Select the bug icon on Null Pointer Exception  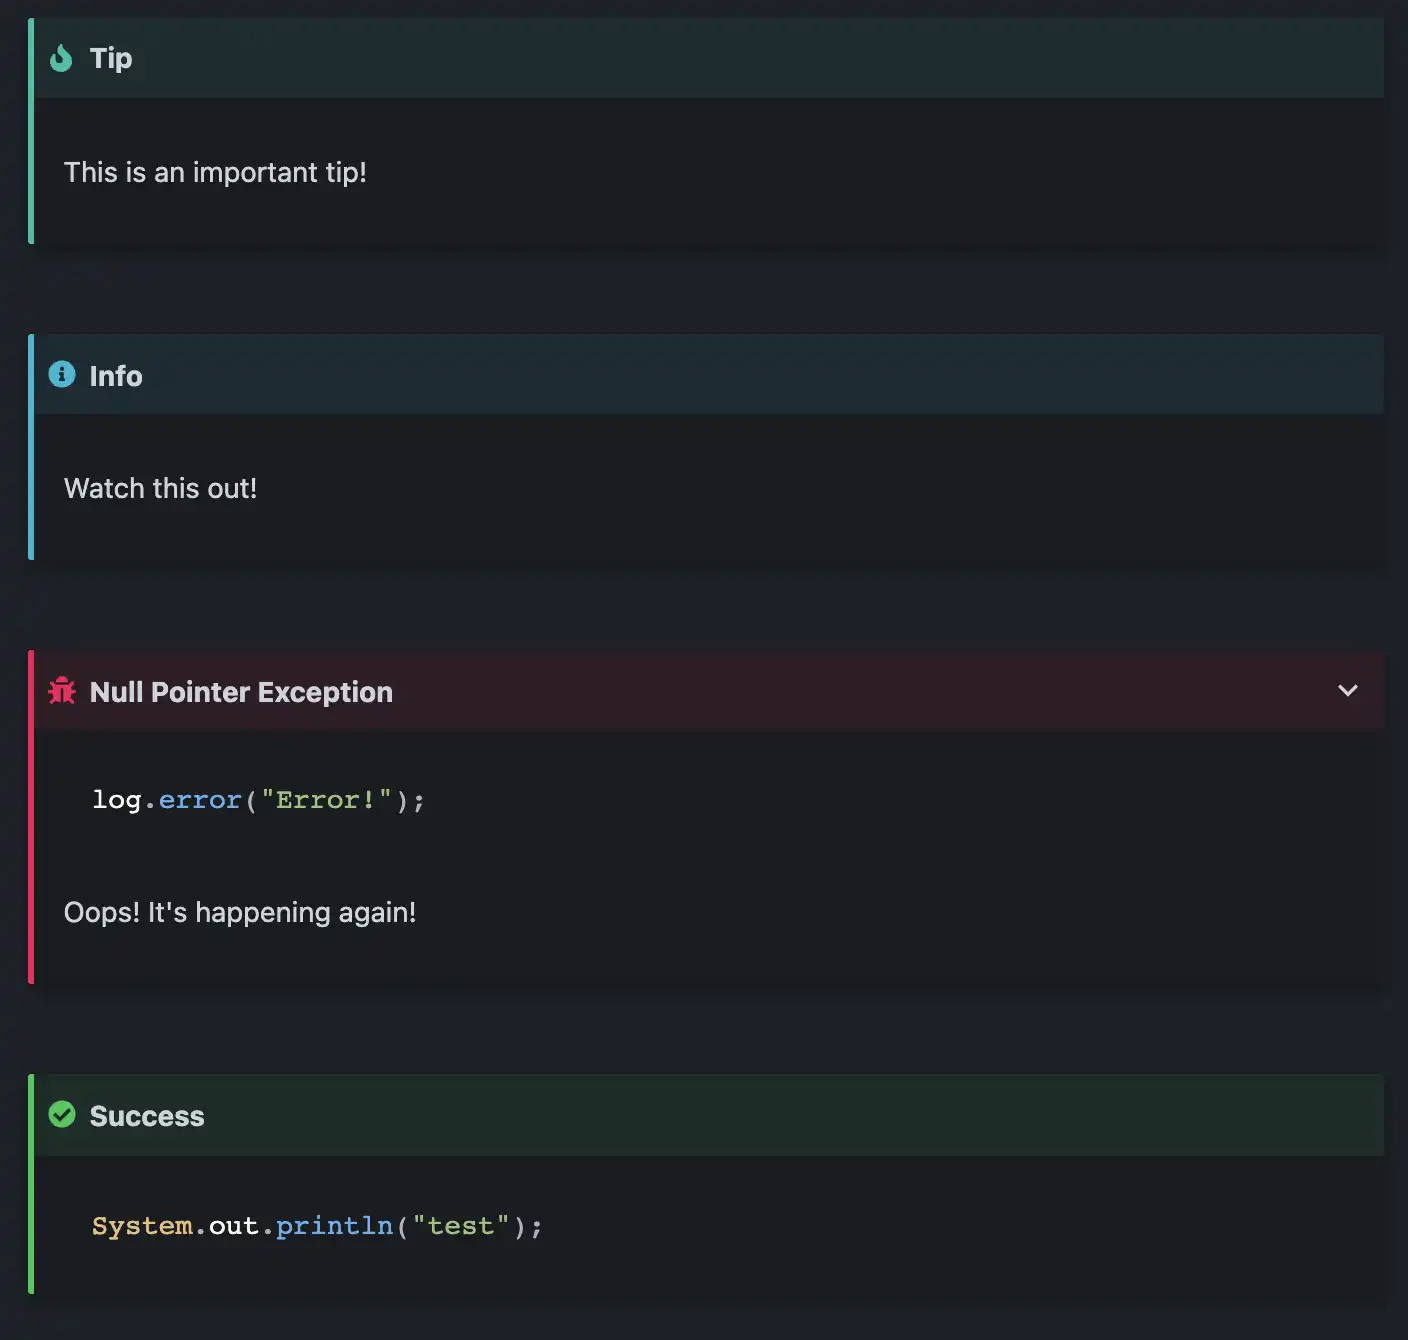tap(61, 690)
